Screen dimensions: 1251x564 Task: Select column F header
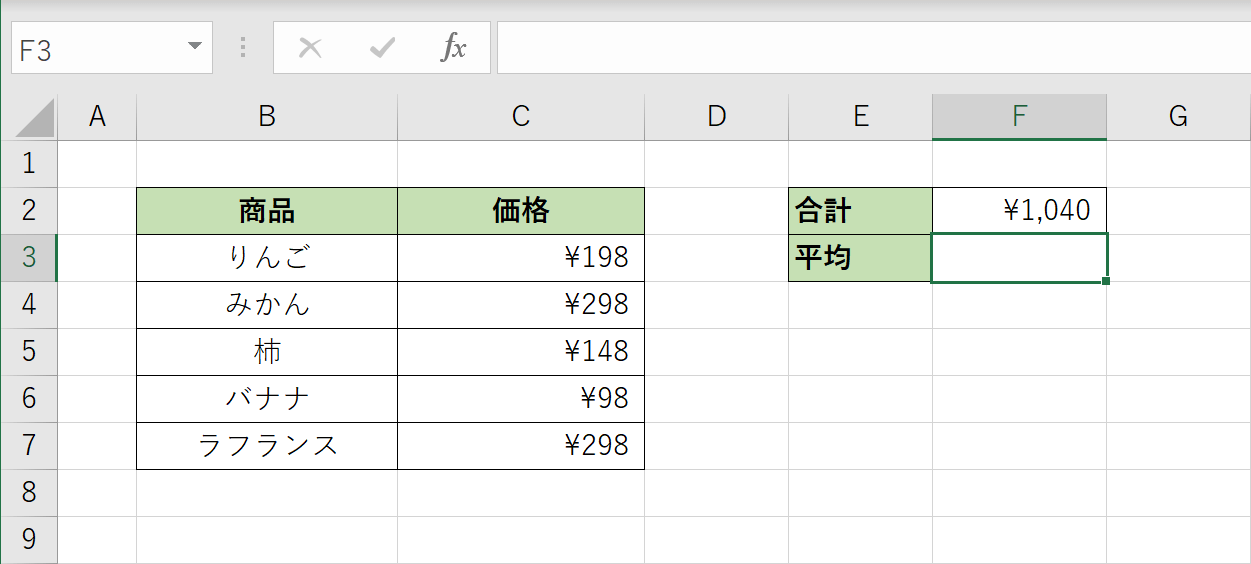(x=1018, y=117)
